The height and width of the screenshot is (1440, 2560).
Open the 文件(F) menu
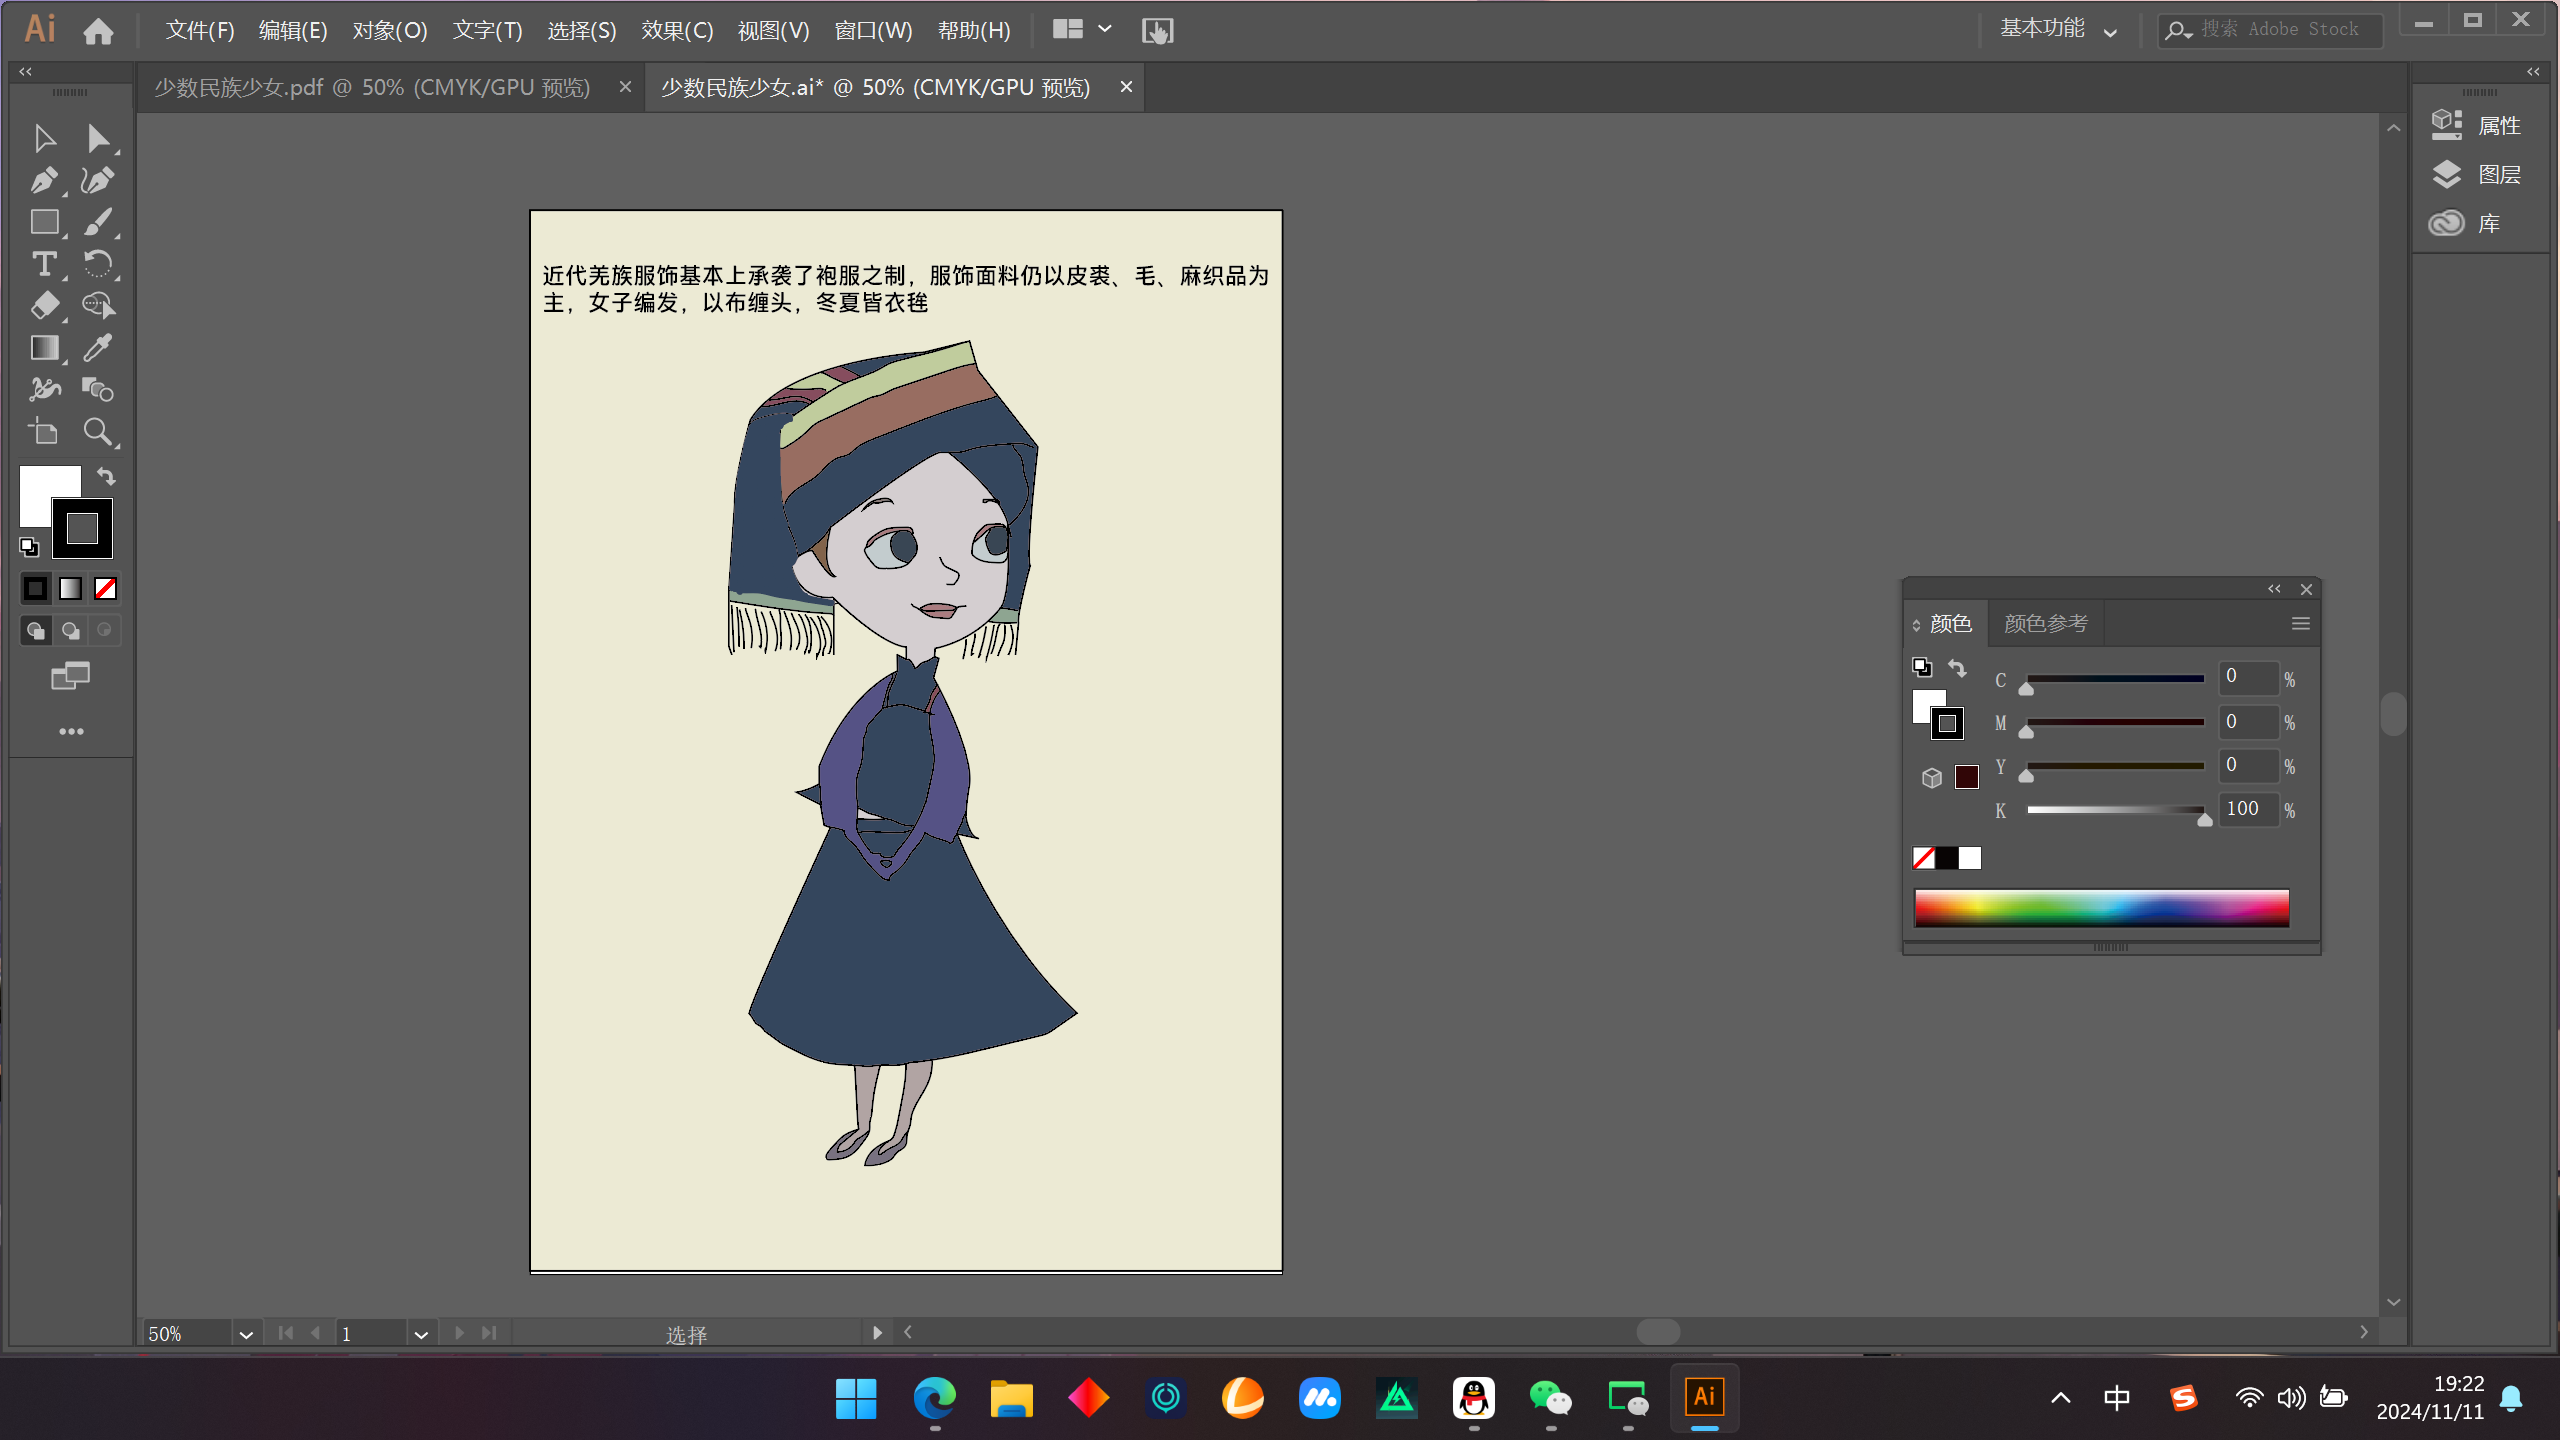(x=200, y=30)
